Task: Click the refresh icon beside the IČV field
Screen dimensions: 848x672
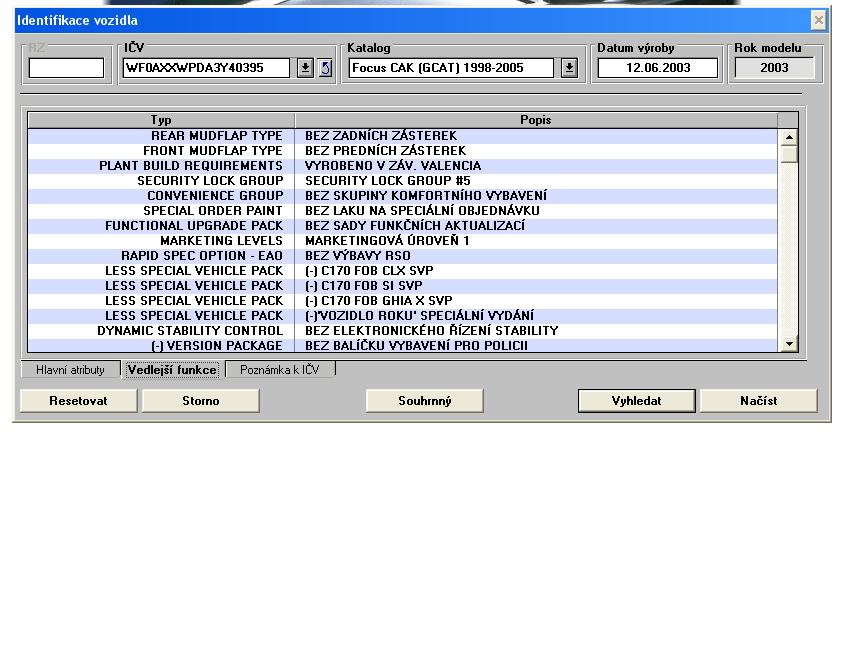Action: click(x=325, y=68)
